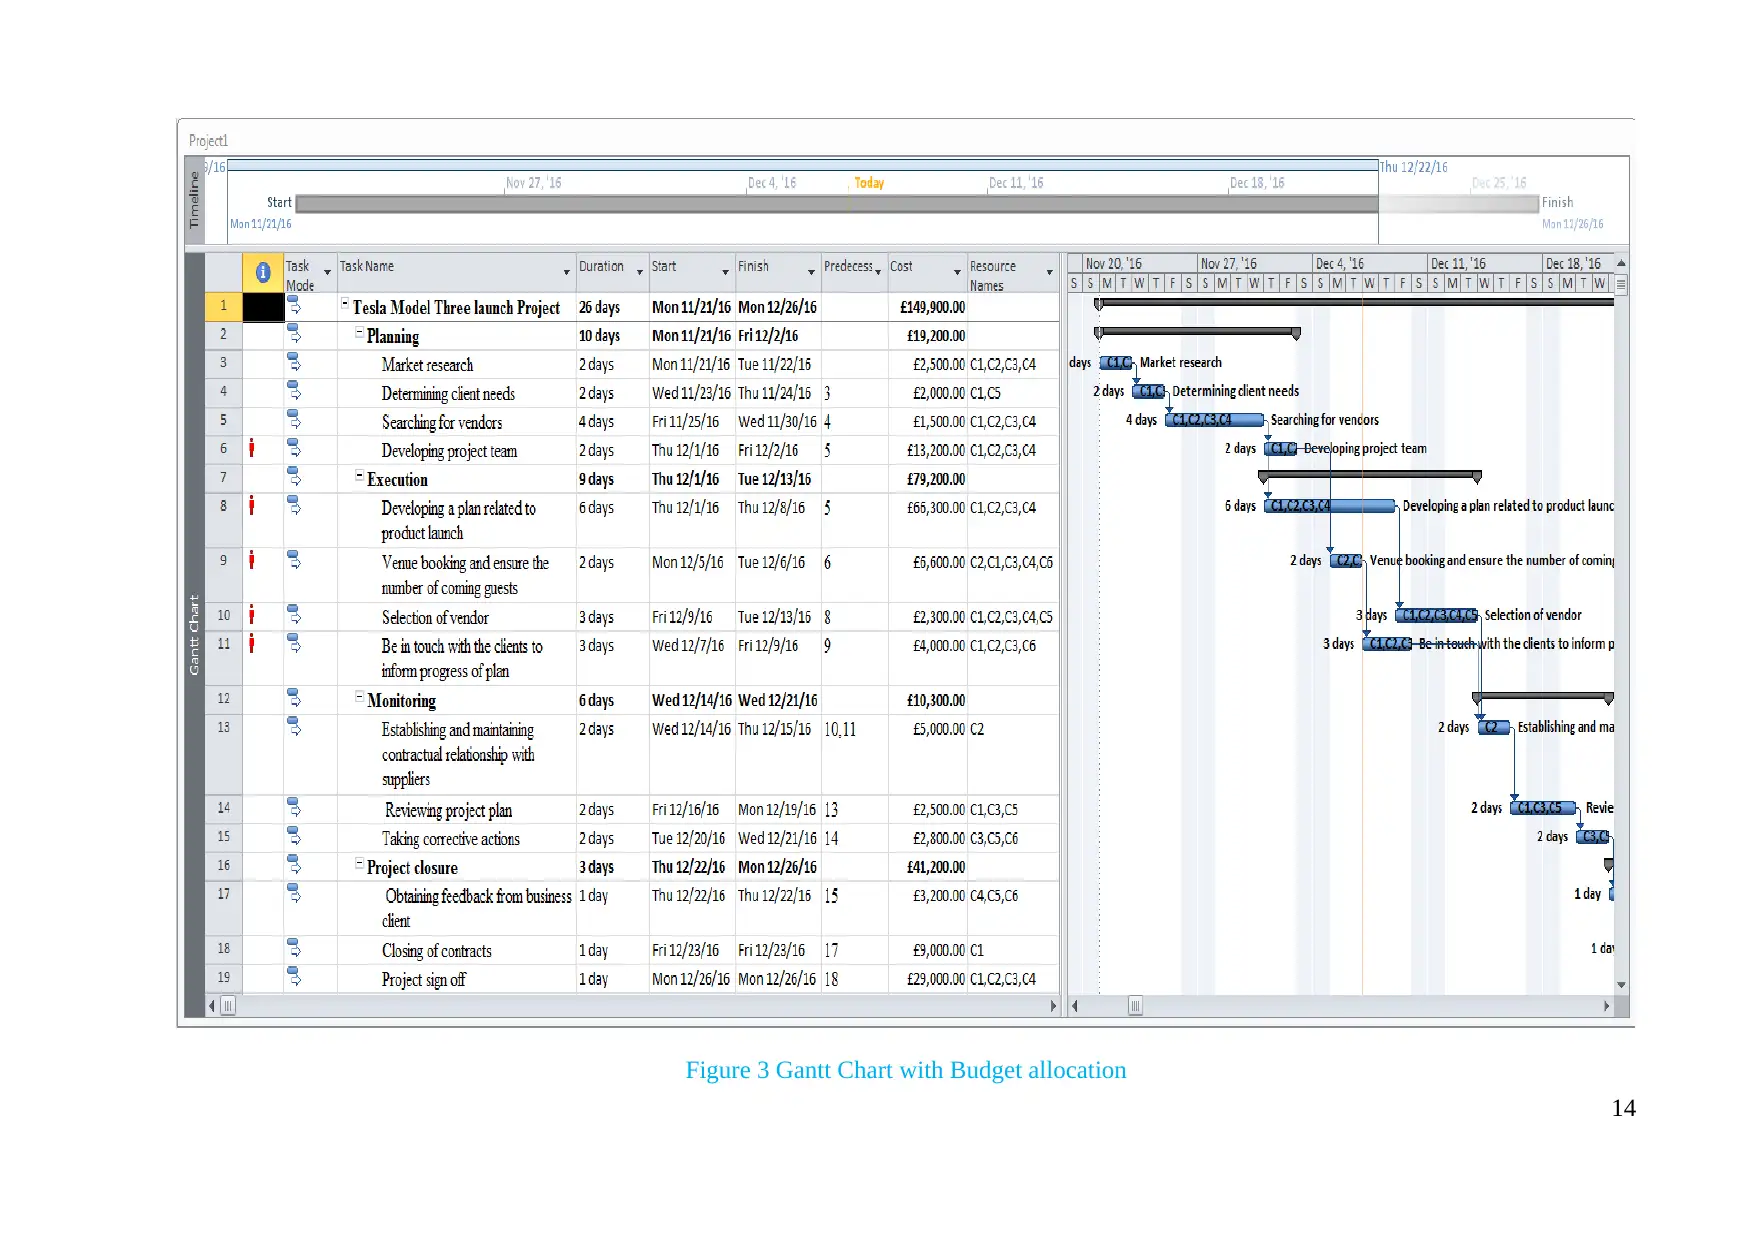Click the 'Developing project team' task name

(x=449, y=451)
